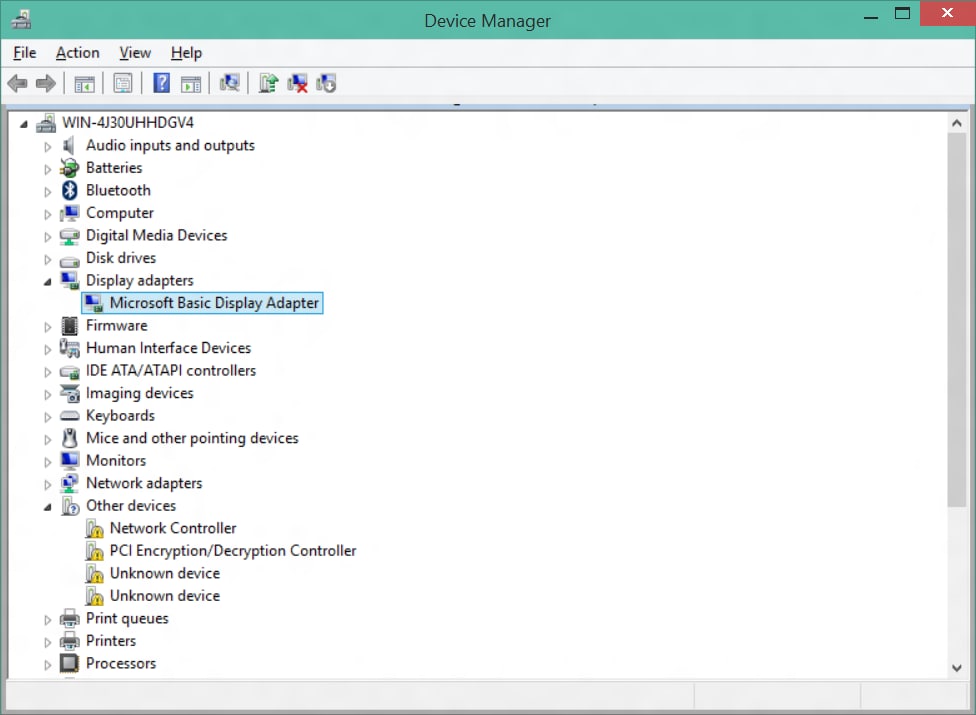Click the Network Controller warning icon
This screenshot has height=715, width=976.
[x=94, y=528]
